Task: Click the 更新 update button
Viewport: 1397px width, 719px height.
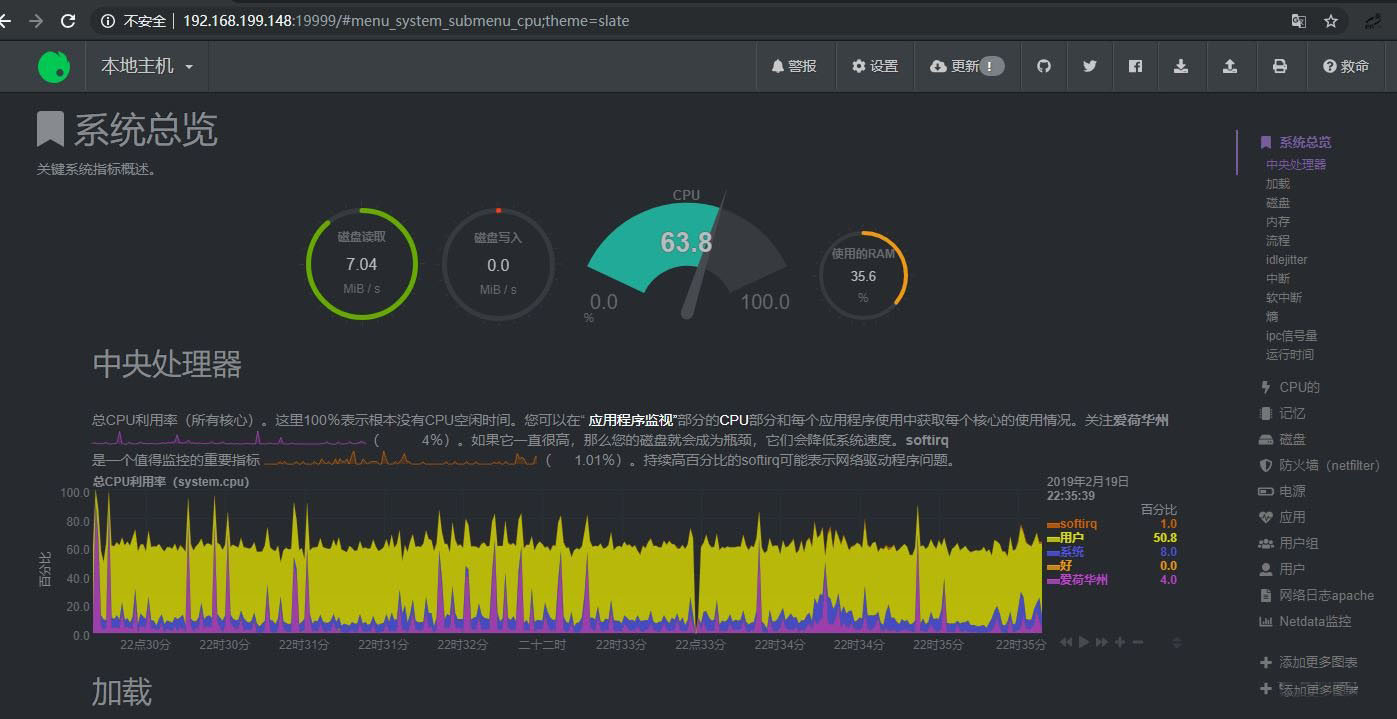Action: pyautogui.click(x=966, y=66)
